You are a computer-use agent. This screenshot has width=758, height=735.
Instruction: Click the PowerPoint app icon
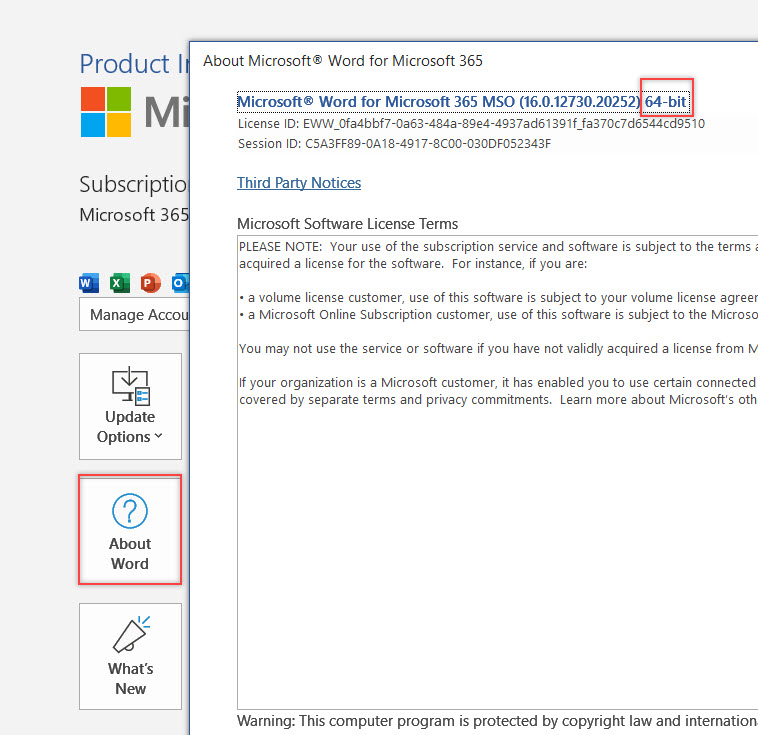(x=150, y=283)
